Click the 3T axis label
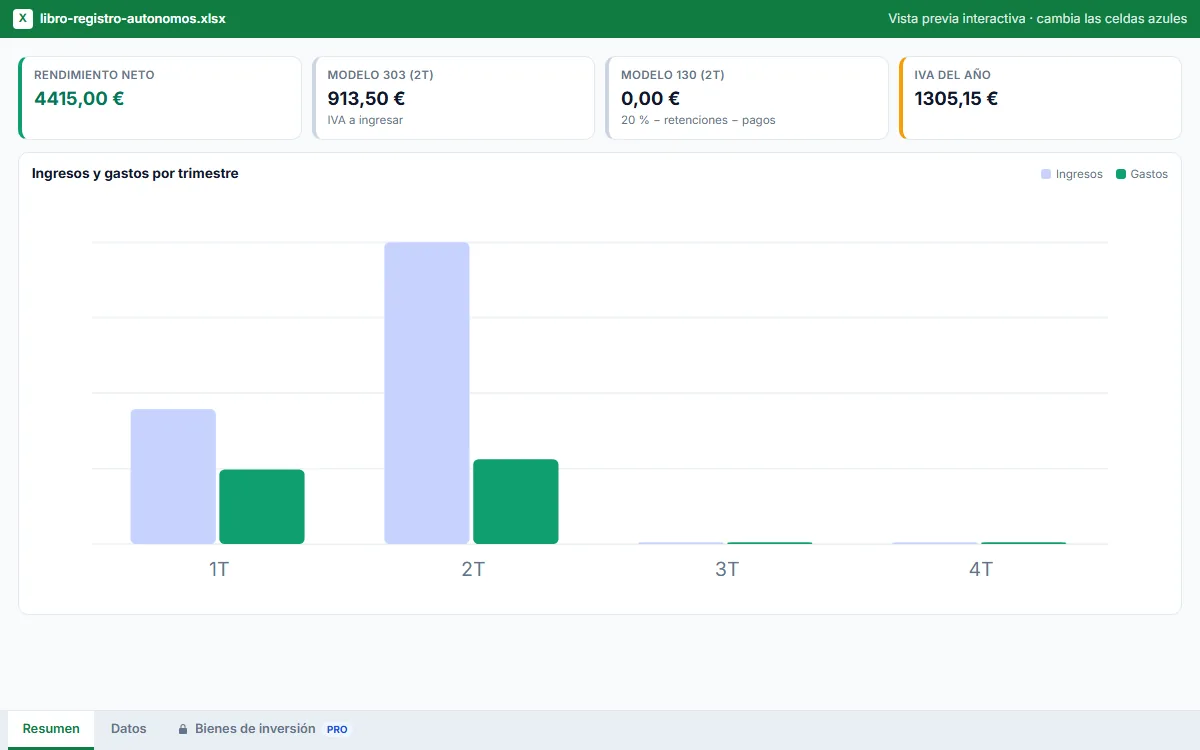Image resolution: width=1200 pixels, height=750 pixels. pyautogui.click(x=726, y=569)
